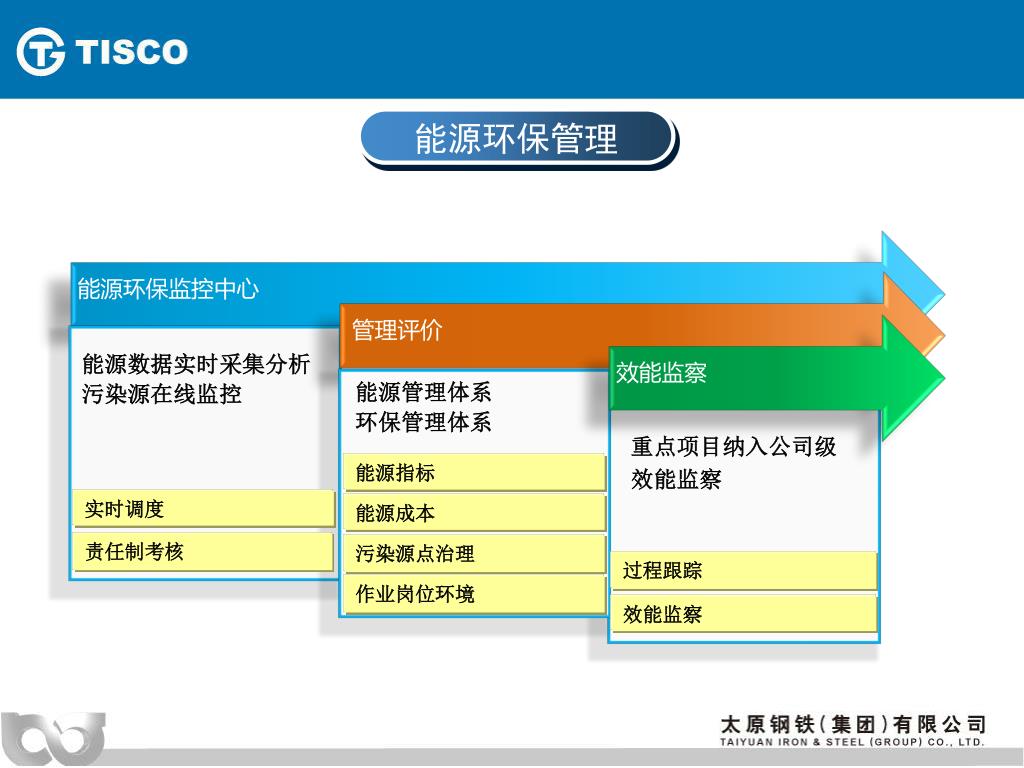Click the TAIYUAN IRON & STEEL footer text
The image size is (1024, 768).
[853, 742]
